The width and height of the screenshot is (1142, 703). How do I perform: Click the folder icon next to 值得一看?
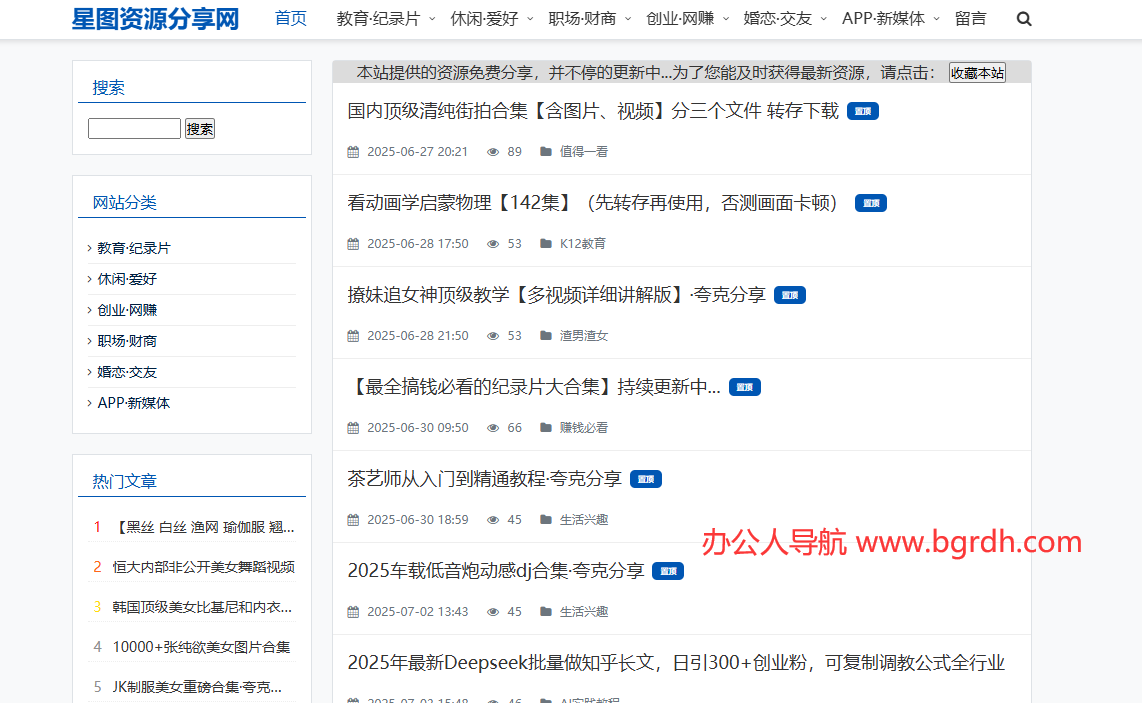[546, 152]
